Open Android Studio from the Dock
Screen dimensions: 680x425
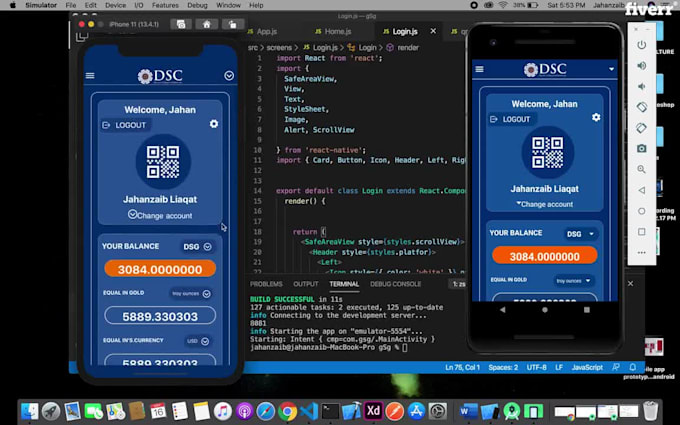click(x=512, y=411)
